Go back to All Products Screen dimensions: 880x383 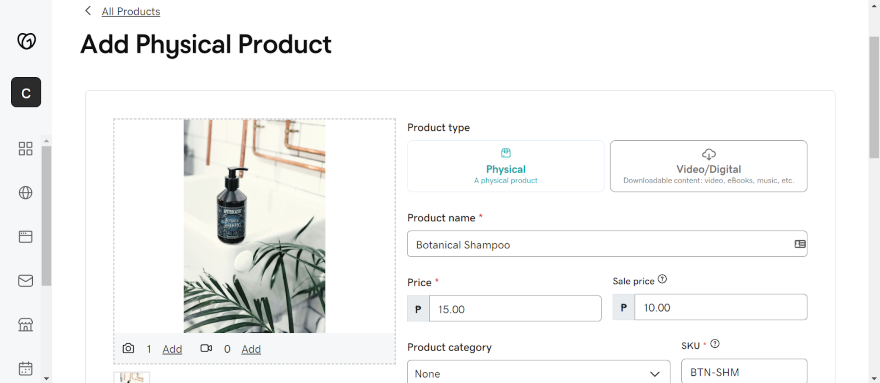131,11
